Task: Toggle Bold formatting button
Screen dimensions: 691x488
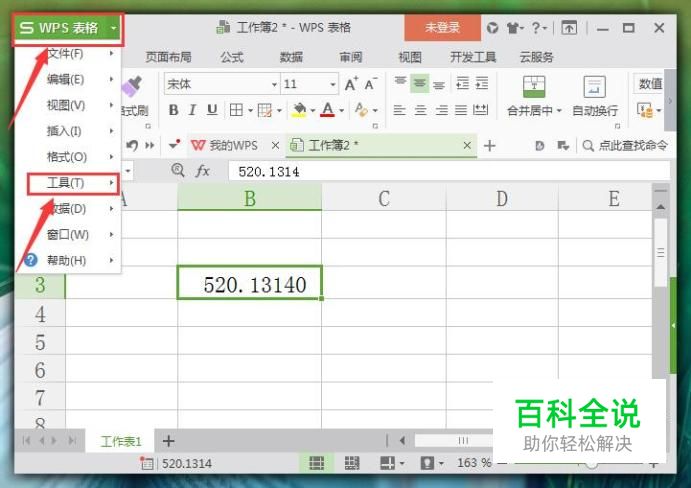Action: [174, 110]
